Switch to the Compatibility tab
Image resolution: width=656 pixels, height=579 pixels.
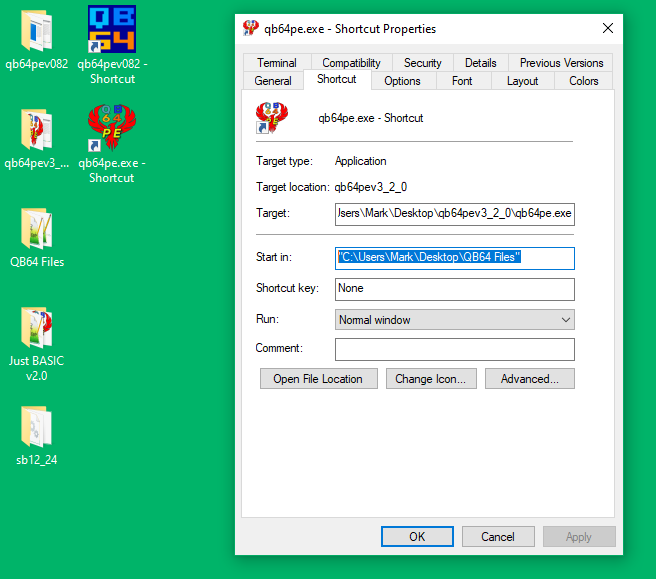(x=351, y=63)
